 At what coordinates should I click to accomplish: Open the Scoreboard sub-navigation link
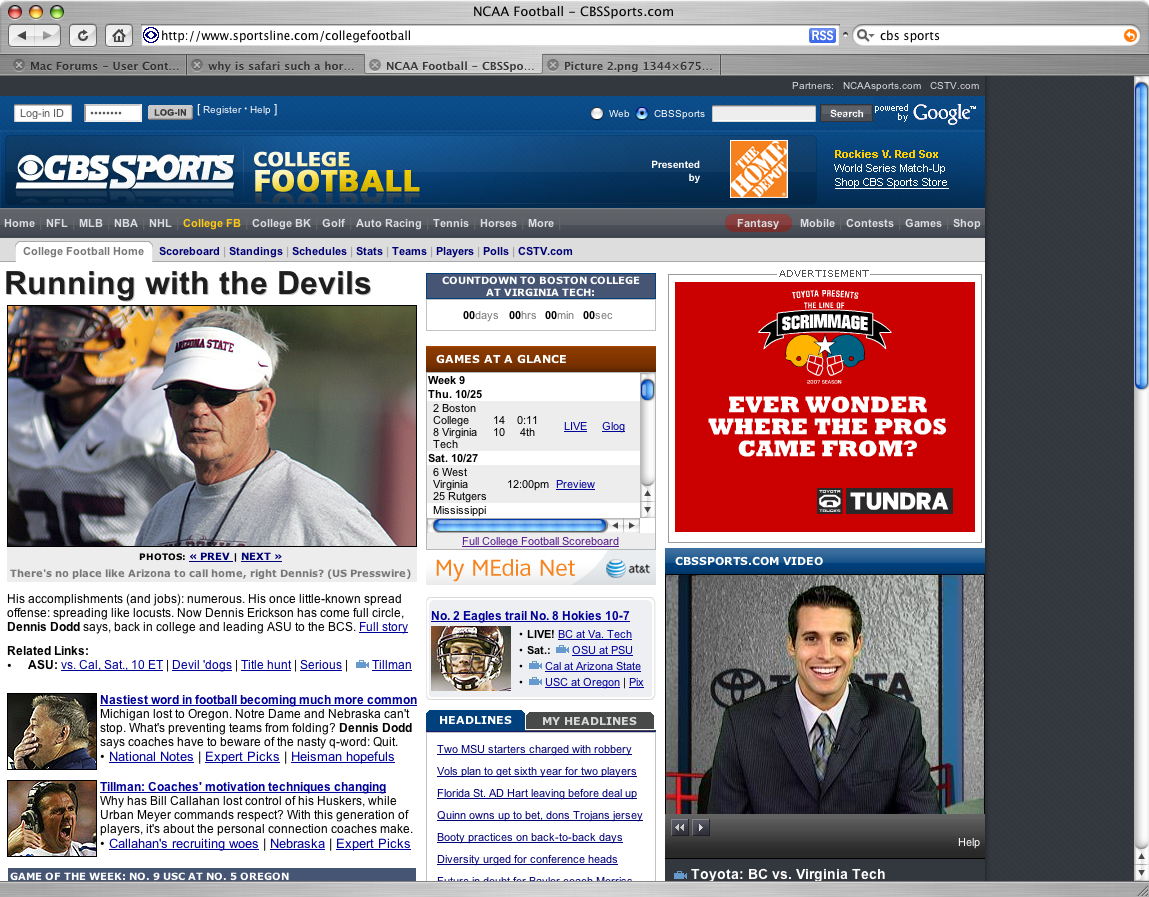coord(189,251)
